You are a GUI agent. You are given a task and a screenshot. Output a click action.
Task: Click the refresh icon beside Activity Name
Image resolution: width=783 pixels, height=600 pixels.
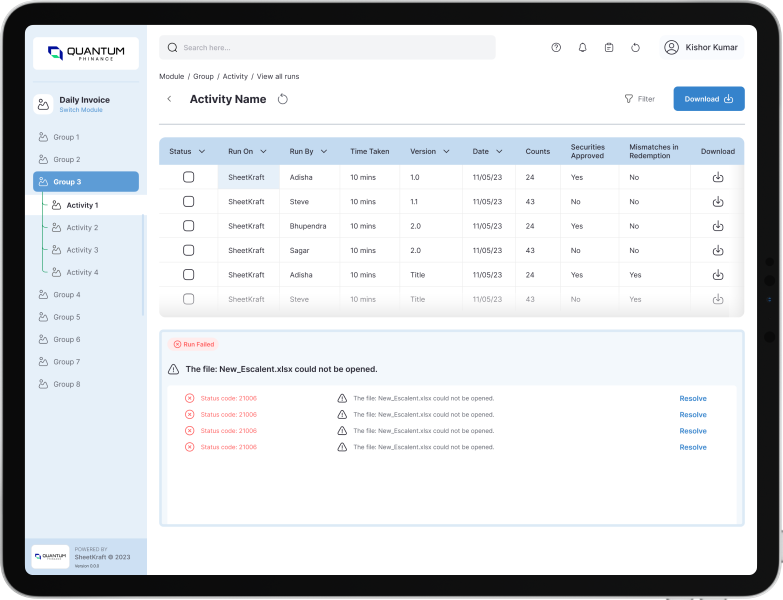coord(283,99)
